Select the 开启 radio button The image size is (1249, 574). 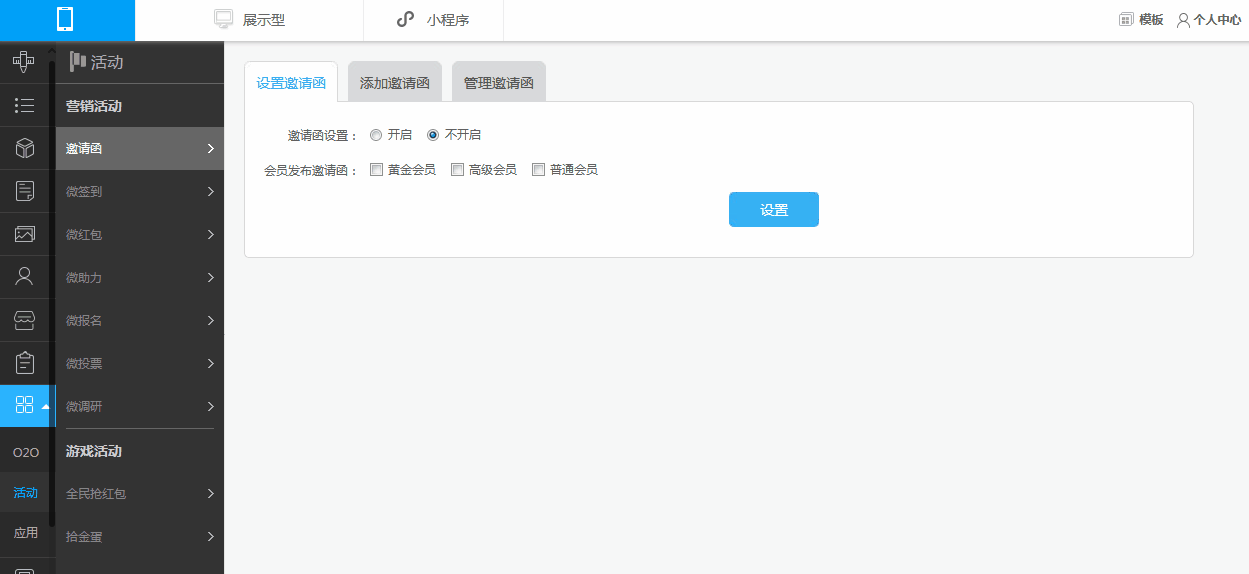coord(376,135)
